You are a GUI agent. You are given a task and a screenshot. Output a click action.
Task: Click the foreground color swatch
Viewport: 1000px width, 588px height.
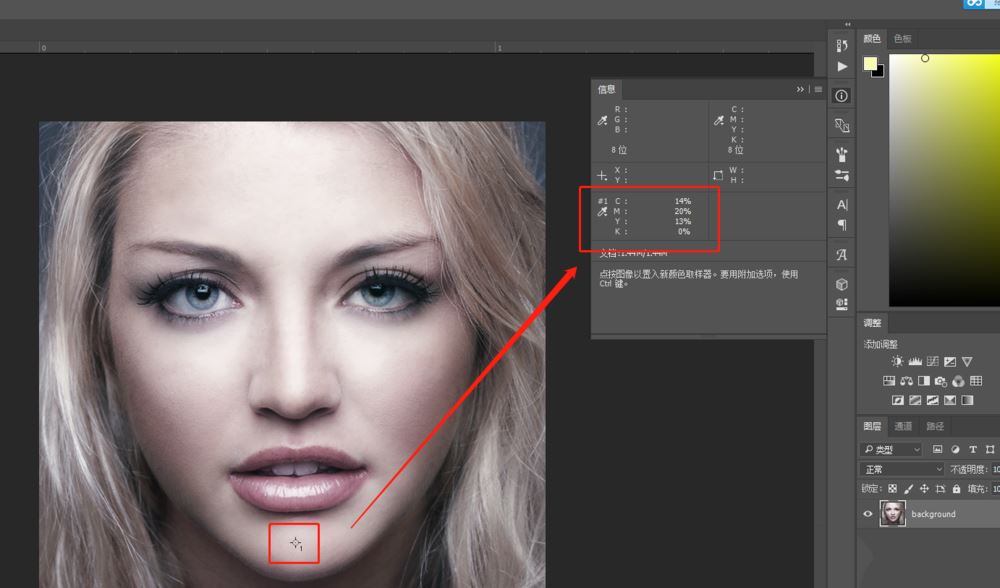(x=870, y=63)
